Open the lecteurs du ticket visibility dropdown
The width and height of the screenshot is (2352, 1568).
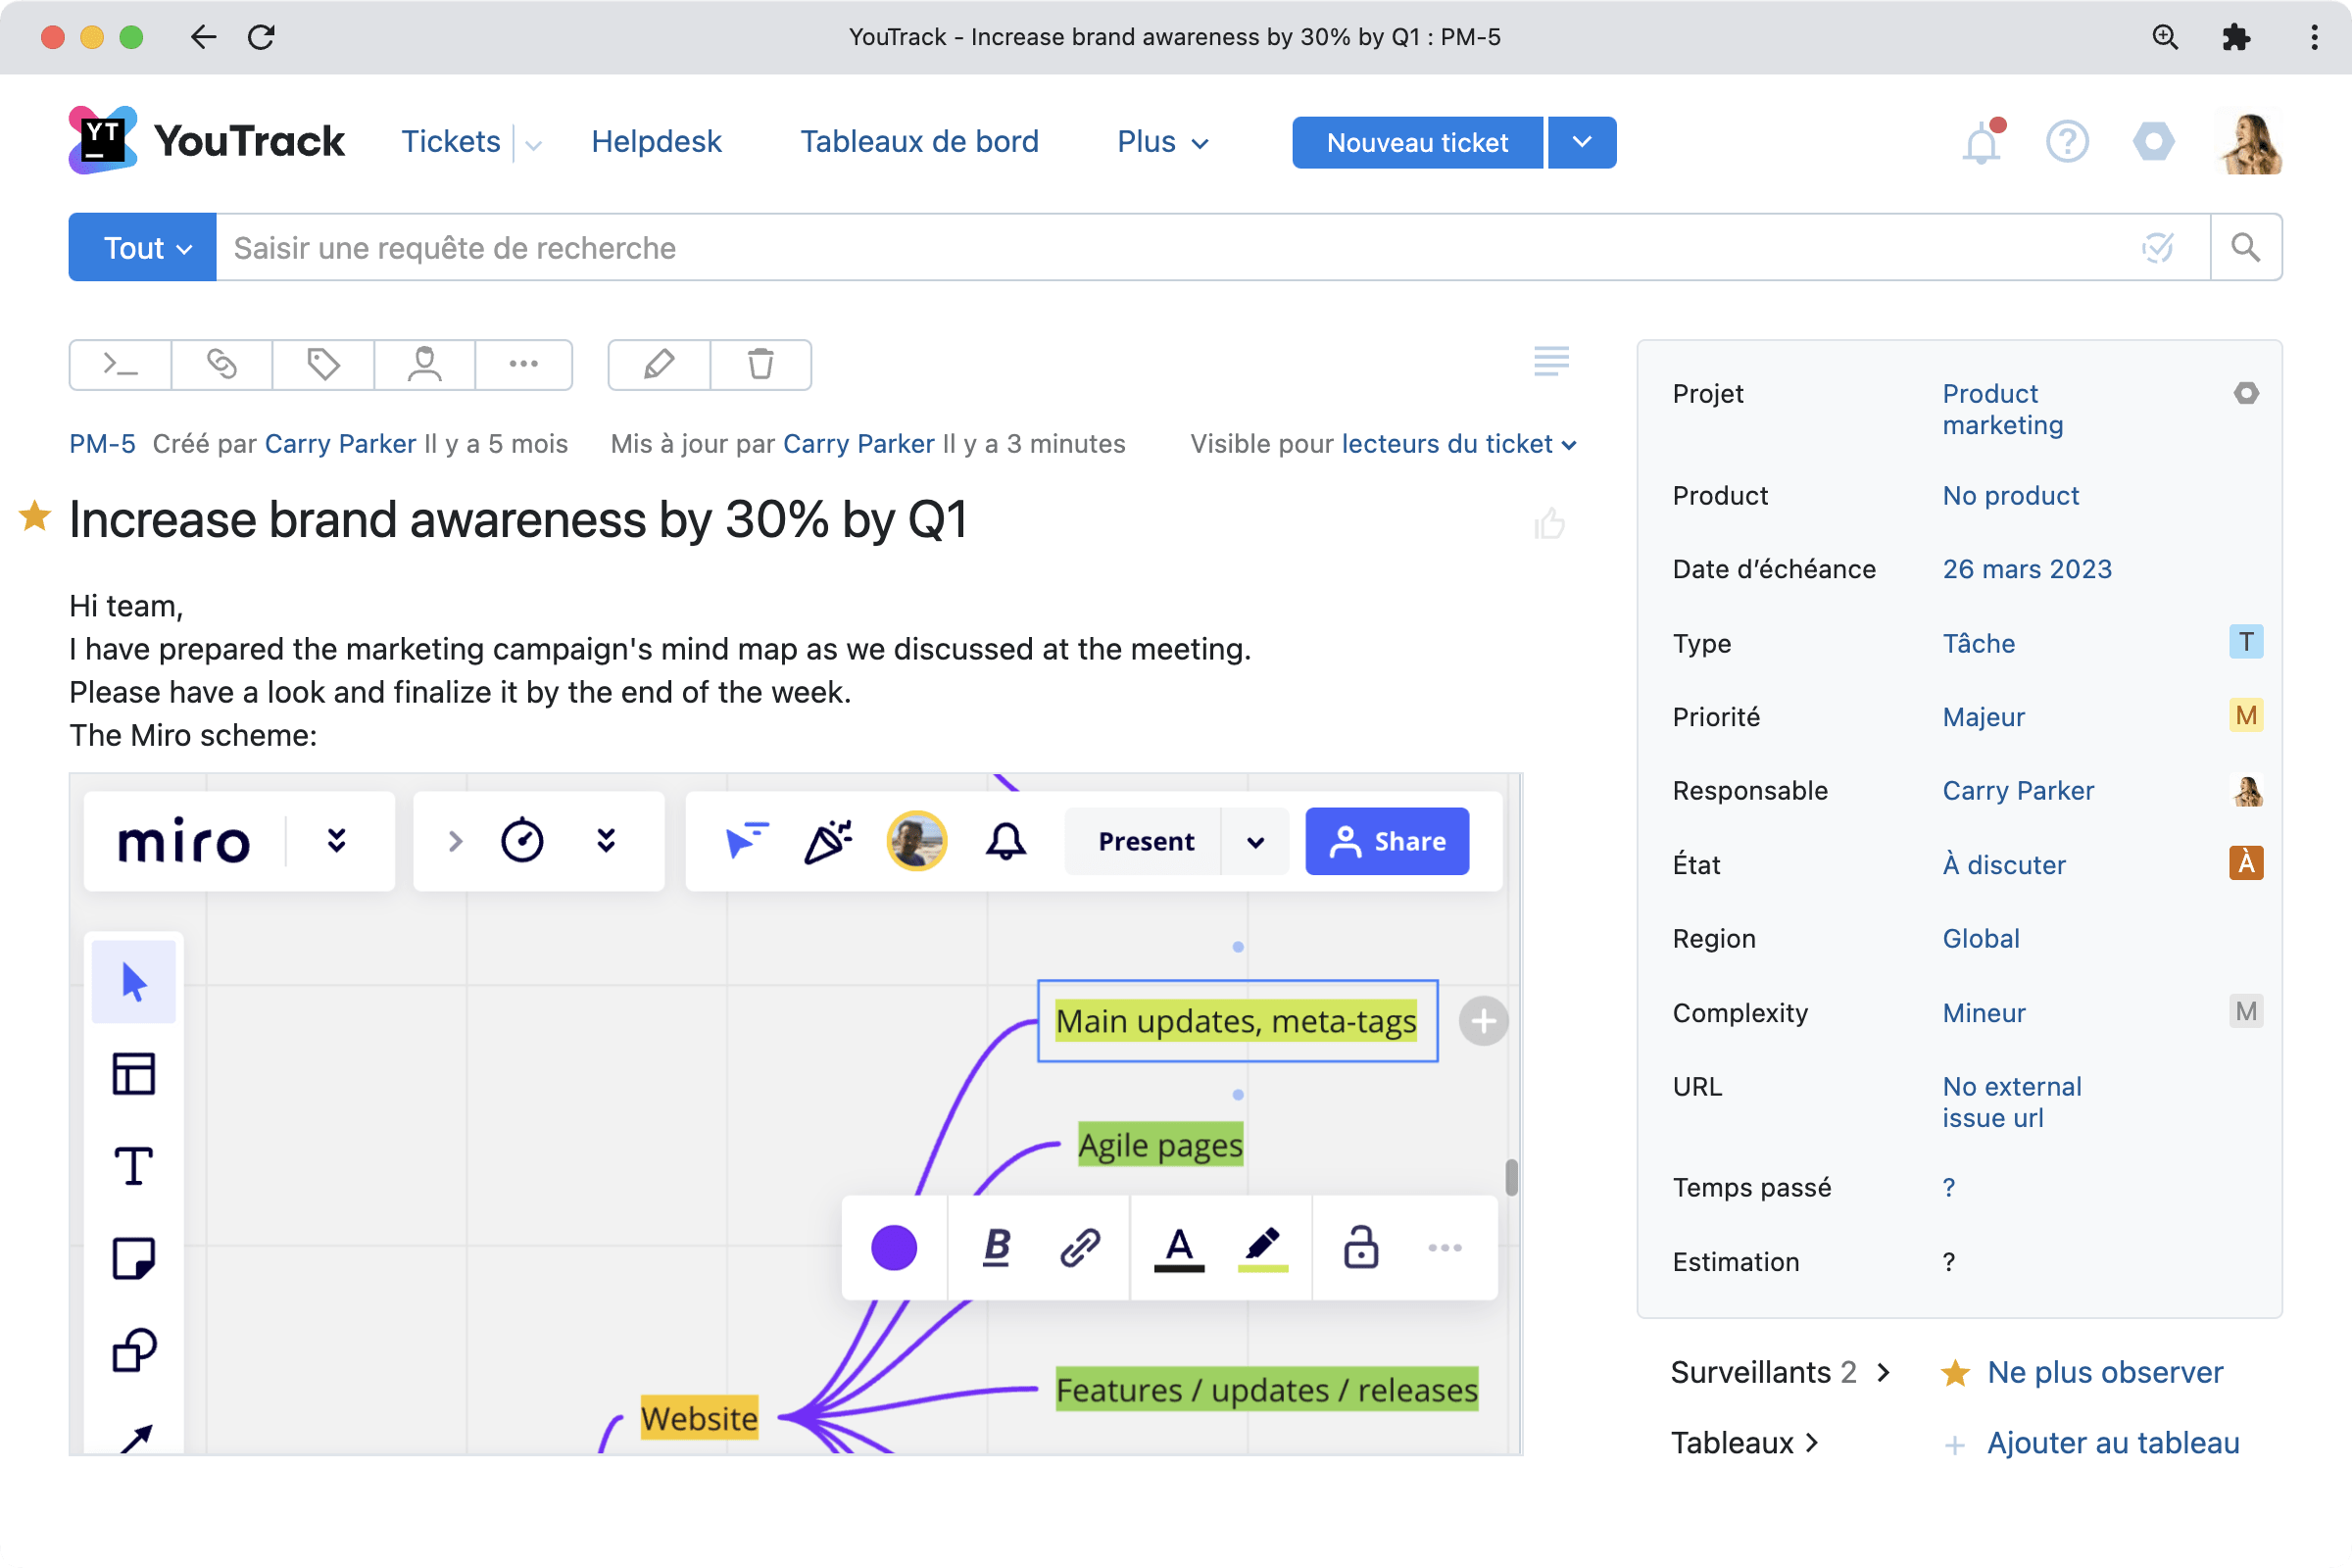point(1458,444)
